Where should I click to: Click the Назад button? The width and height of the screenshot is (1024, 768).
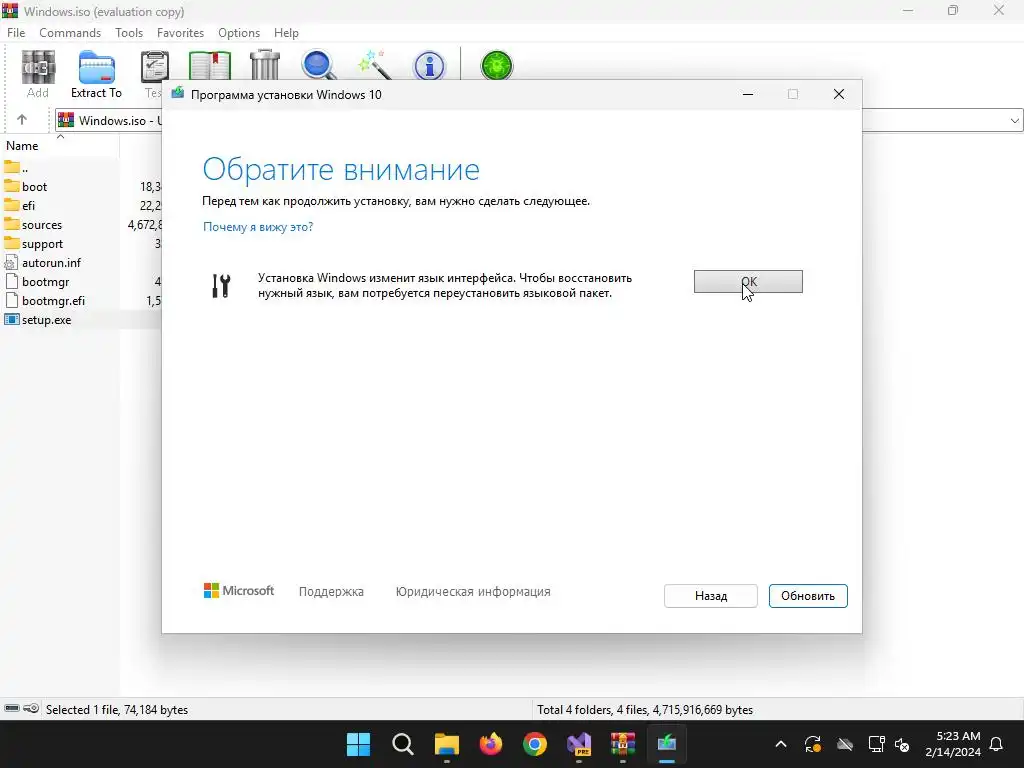(711, 596)
